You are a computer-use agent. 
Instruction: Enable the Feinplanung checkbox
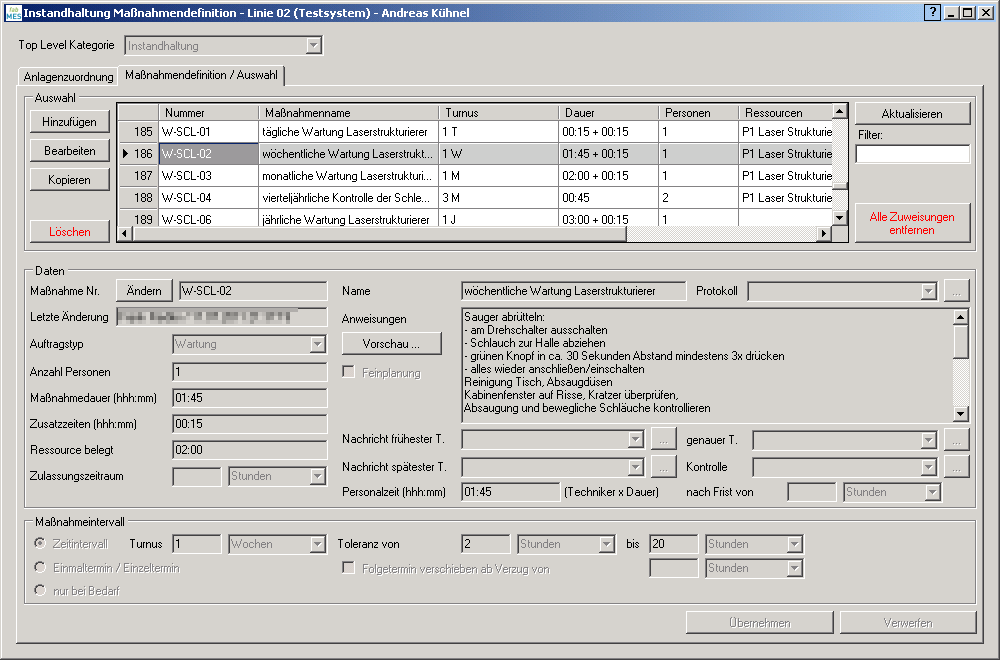[x=349, y=373]
